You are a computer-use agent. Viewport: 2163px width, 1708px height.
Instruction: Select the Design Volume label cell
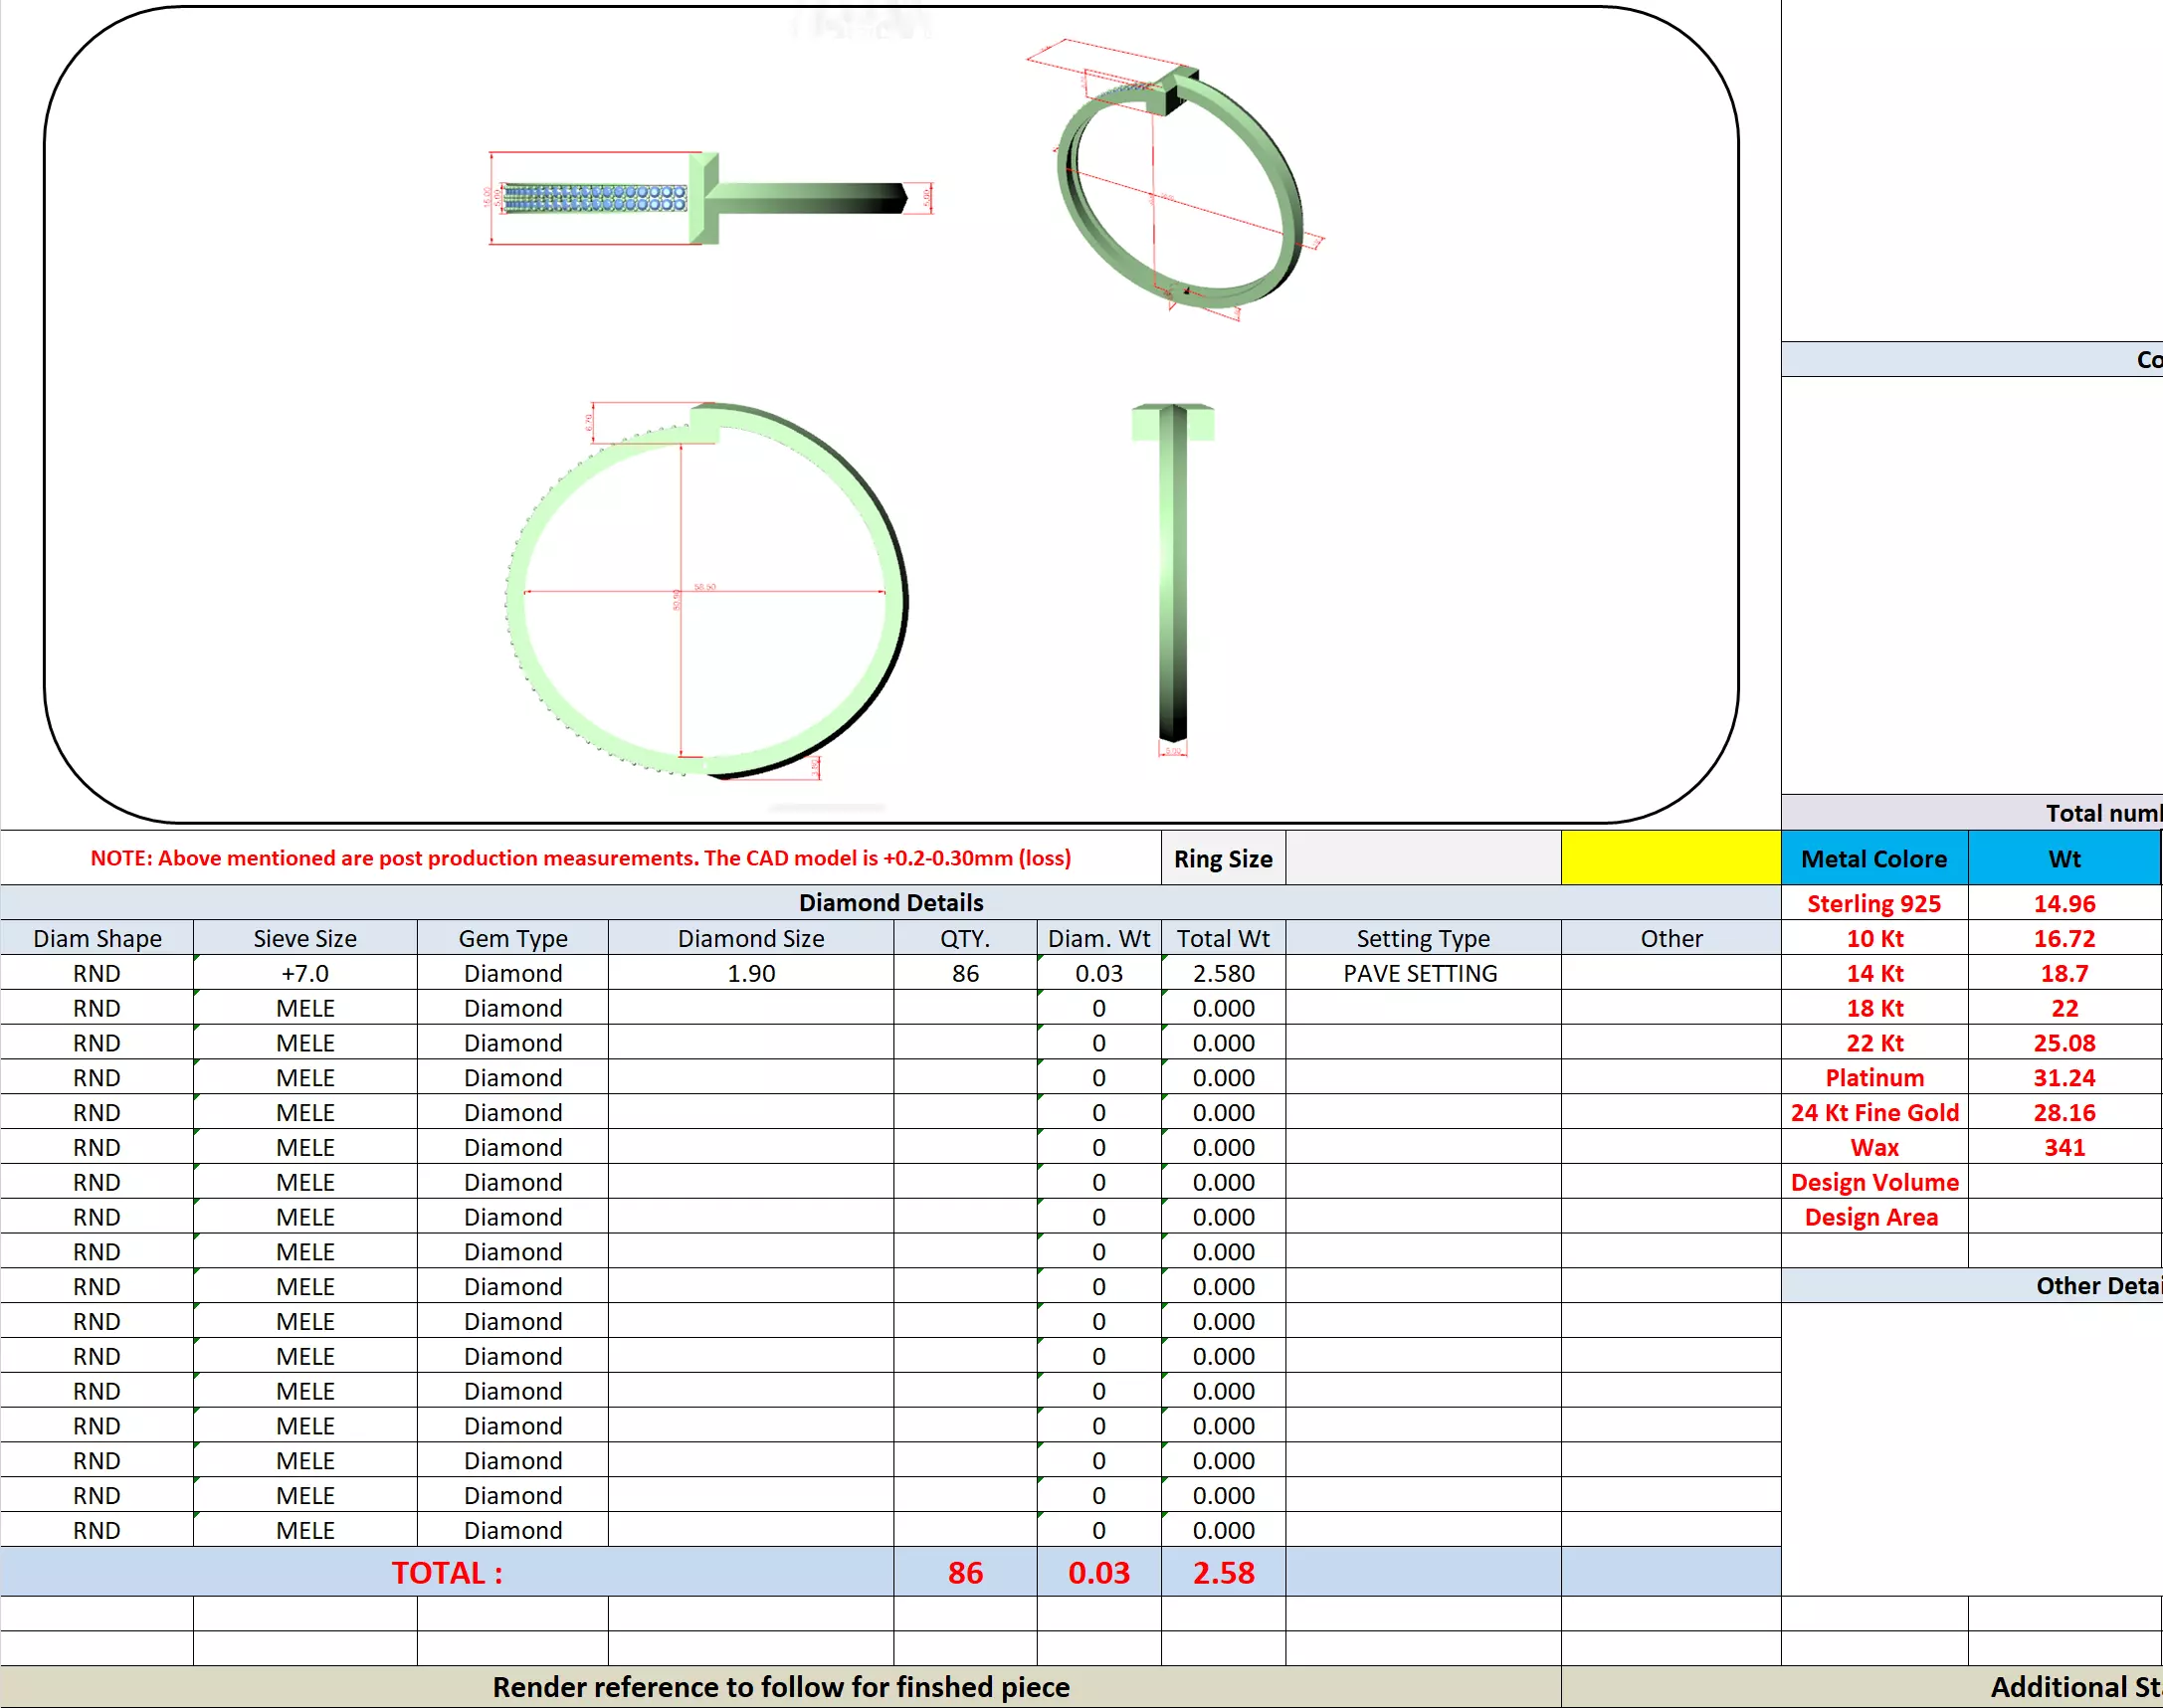pyautogui.click(x=1873, y=1182)
